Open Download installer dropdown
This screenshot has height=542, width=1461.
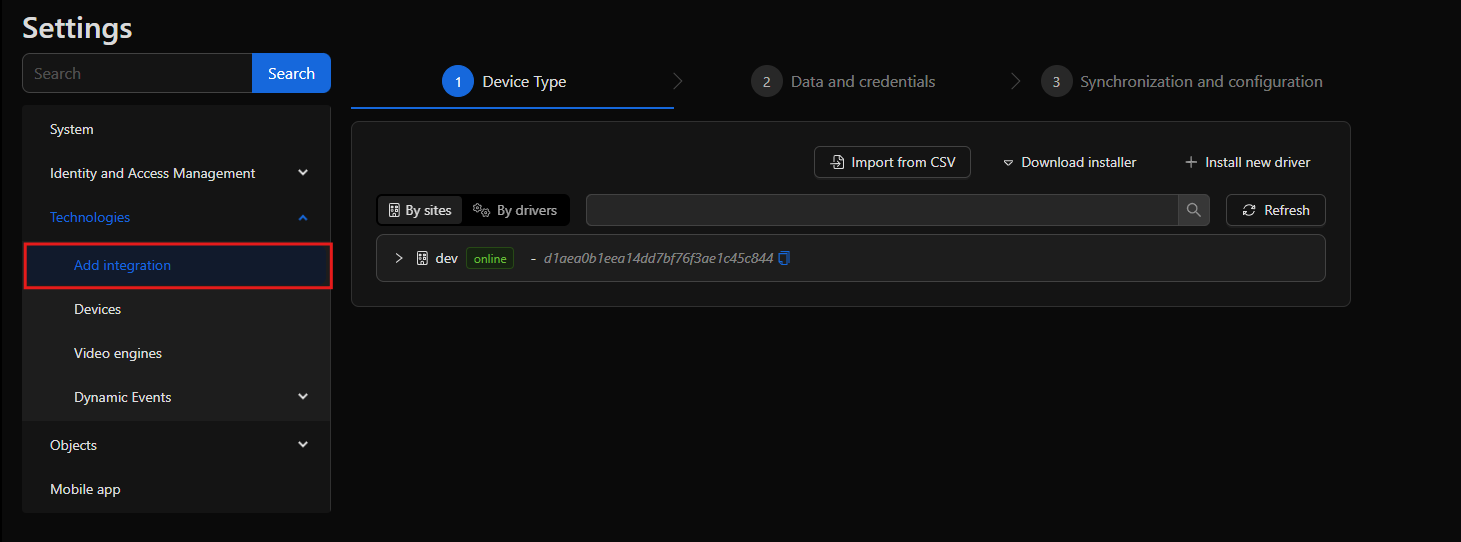1070,162
